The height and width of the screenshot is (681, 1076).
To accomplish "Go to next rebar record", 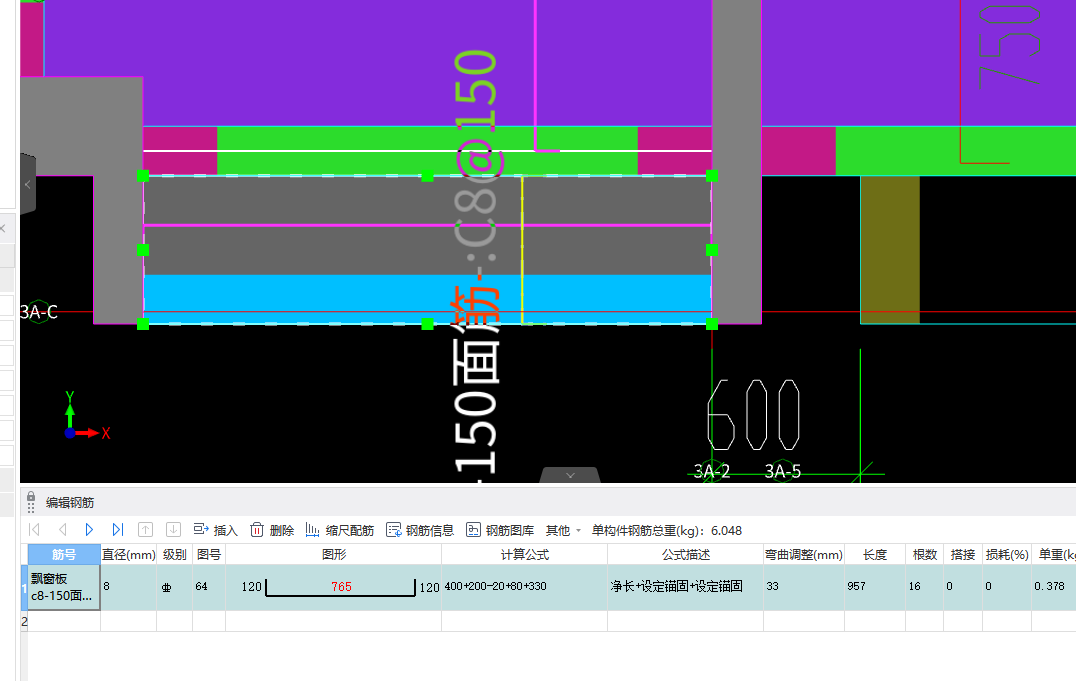I will [89, 529].
